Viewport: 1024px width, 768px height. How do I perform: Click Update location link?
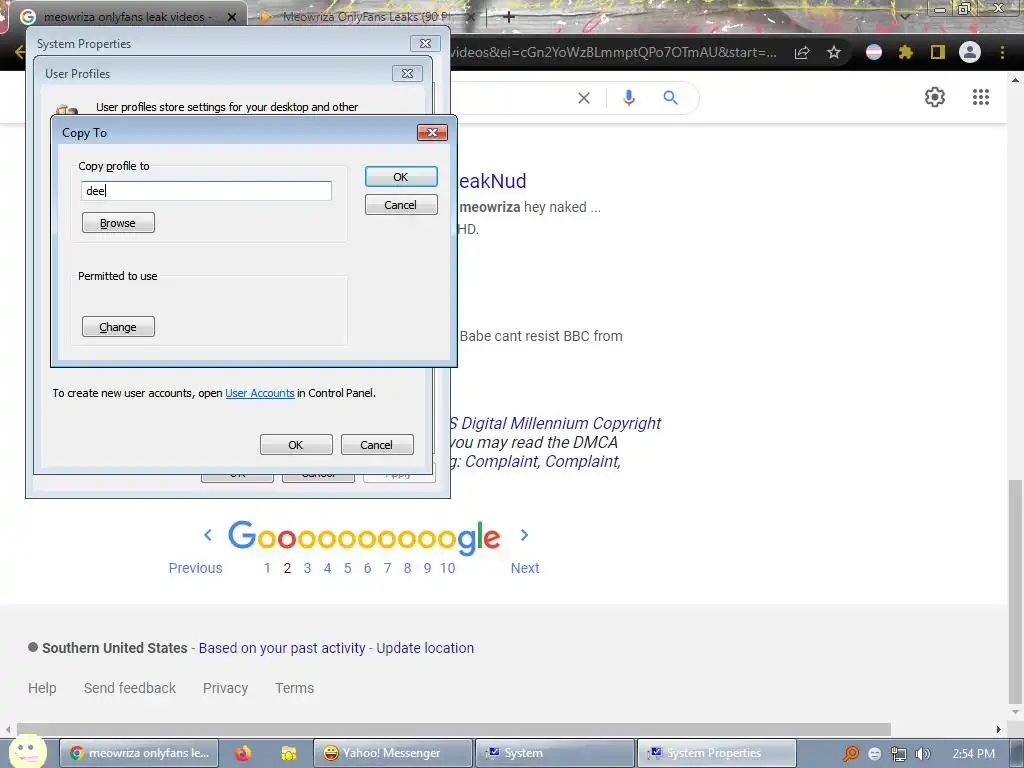(425, 648)
